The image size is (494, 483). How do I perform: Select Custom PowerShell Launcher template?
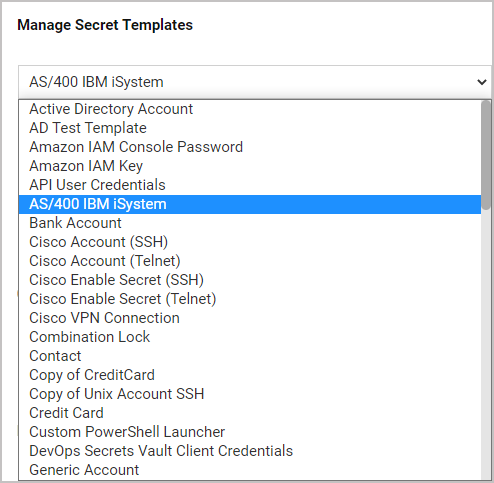[x=250, y=432]
